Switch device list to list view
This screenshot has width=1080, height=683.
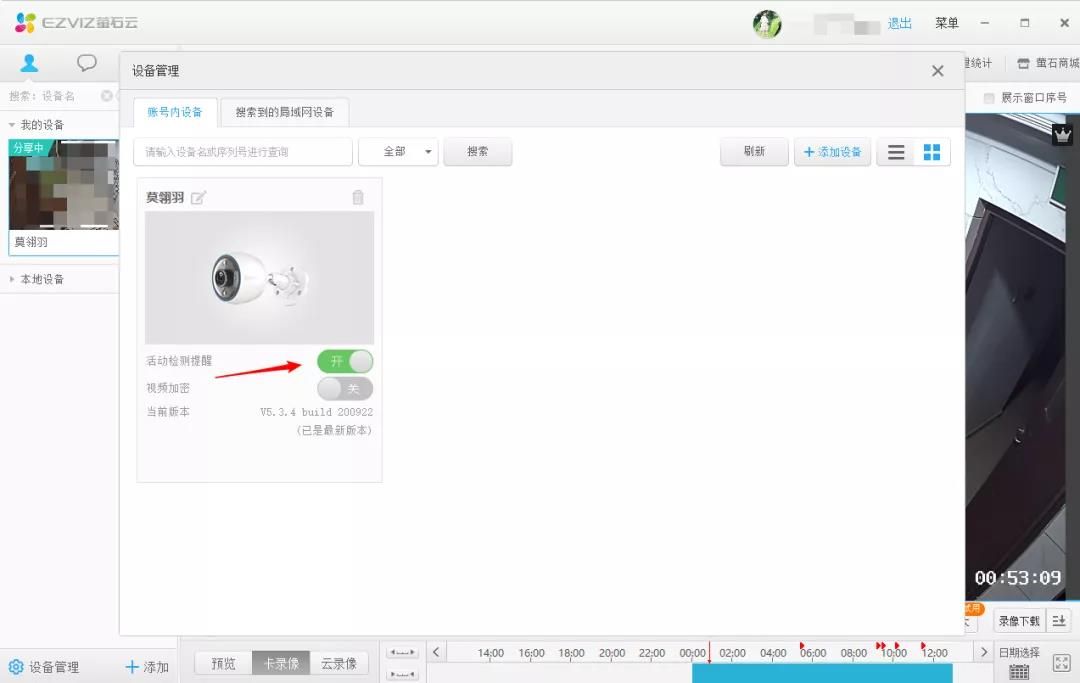pos(896,152)
